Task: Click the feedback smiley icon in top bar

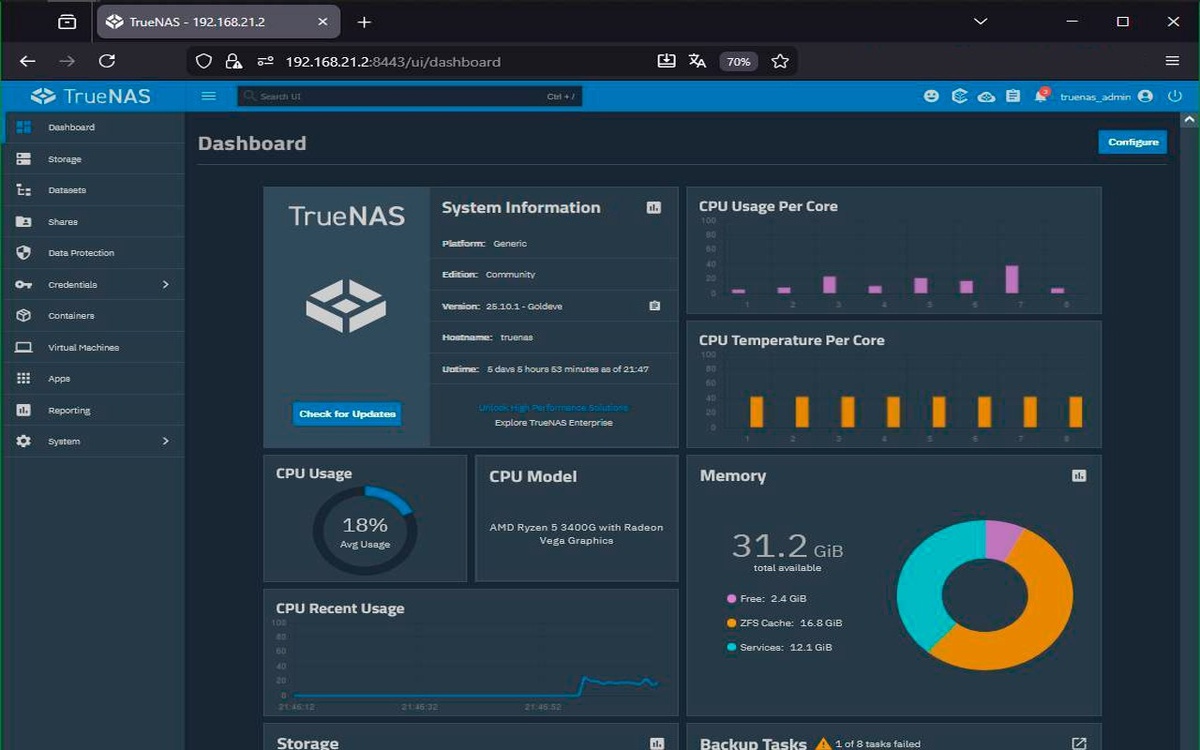Action: [x=931, y=96]
